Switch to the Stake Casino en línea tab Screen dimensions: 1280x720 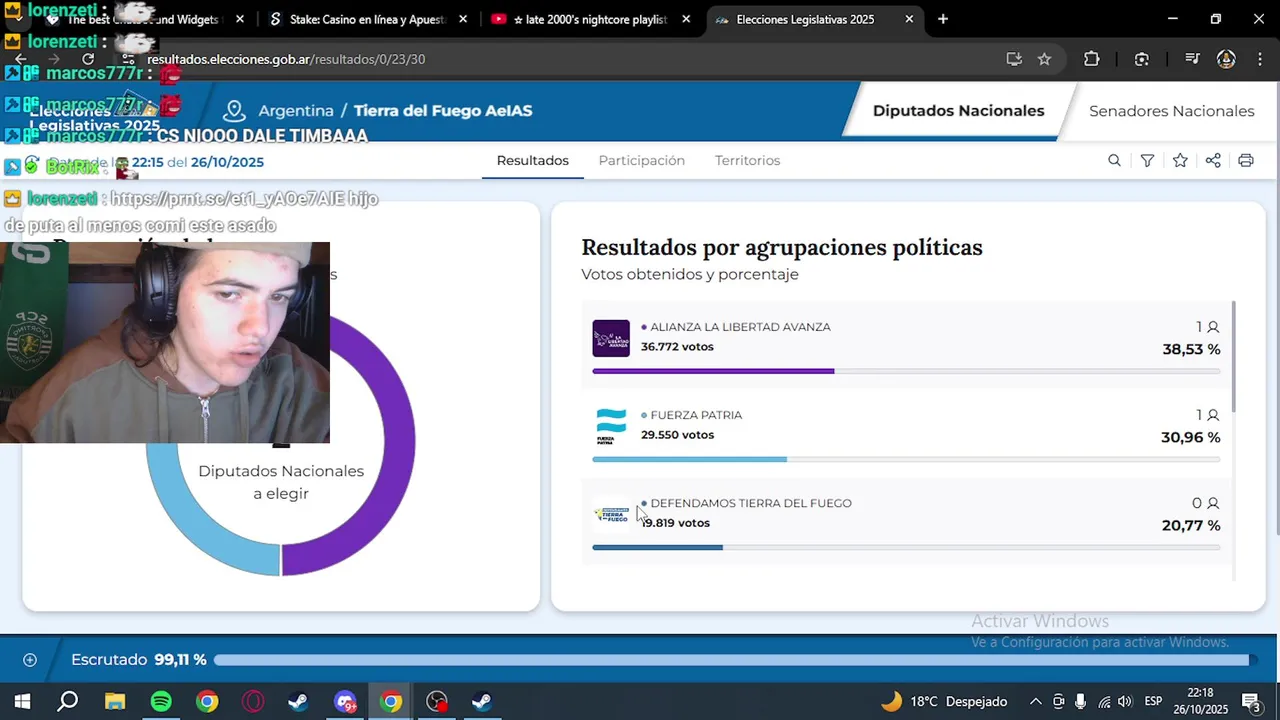[367, 19]
